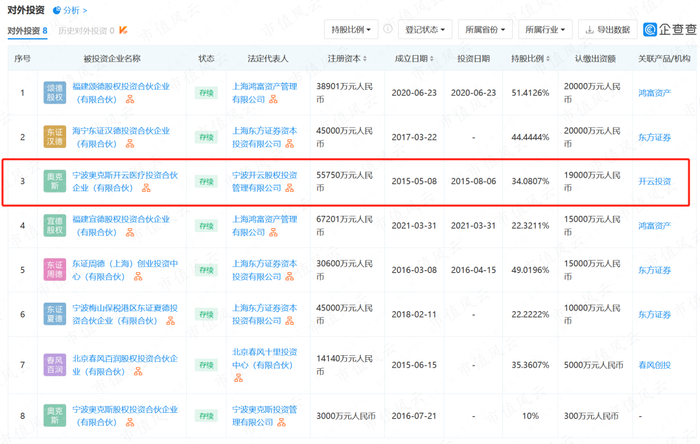Click the 企查查 logo
700x444 pixels.
[670, 29]
